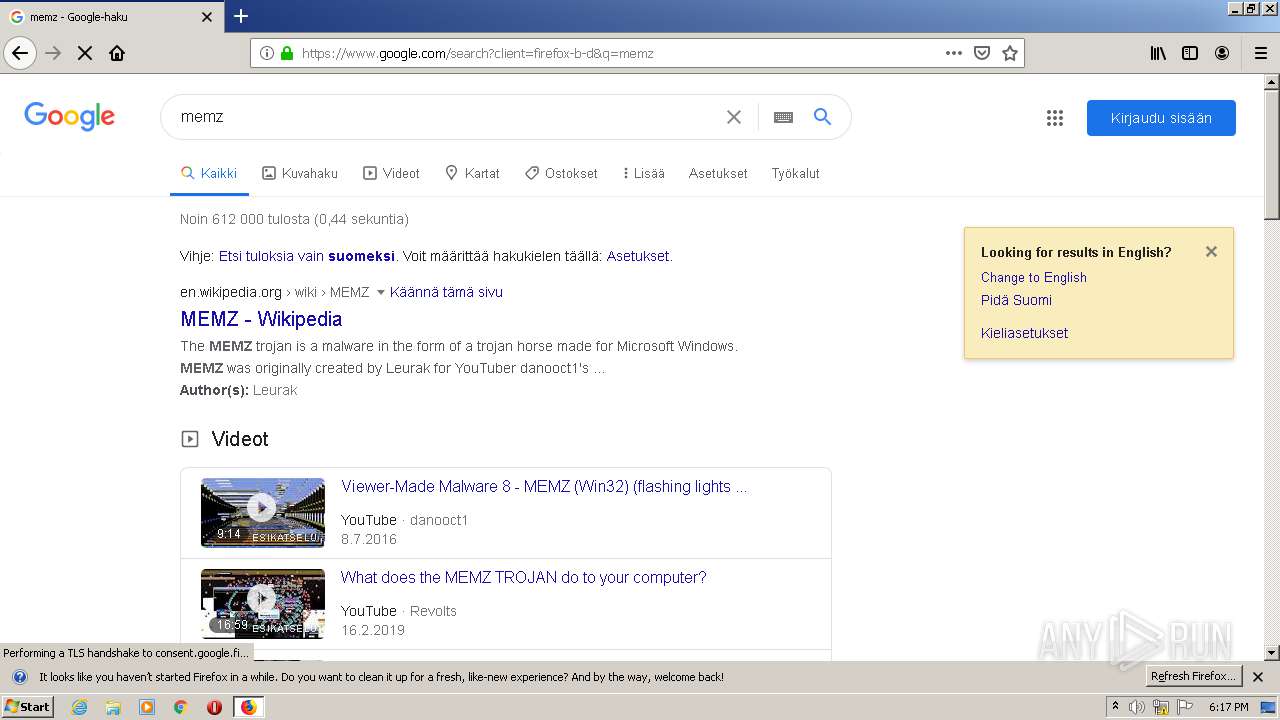Play the Revolts video thumbnail
1280x720 pixels.
coord(263,603)
